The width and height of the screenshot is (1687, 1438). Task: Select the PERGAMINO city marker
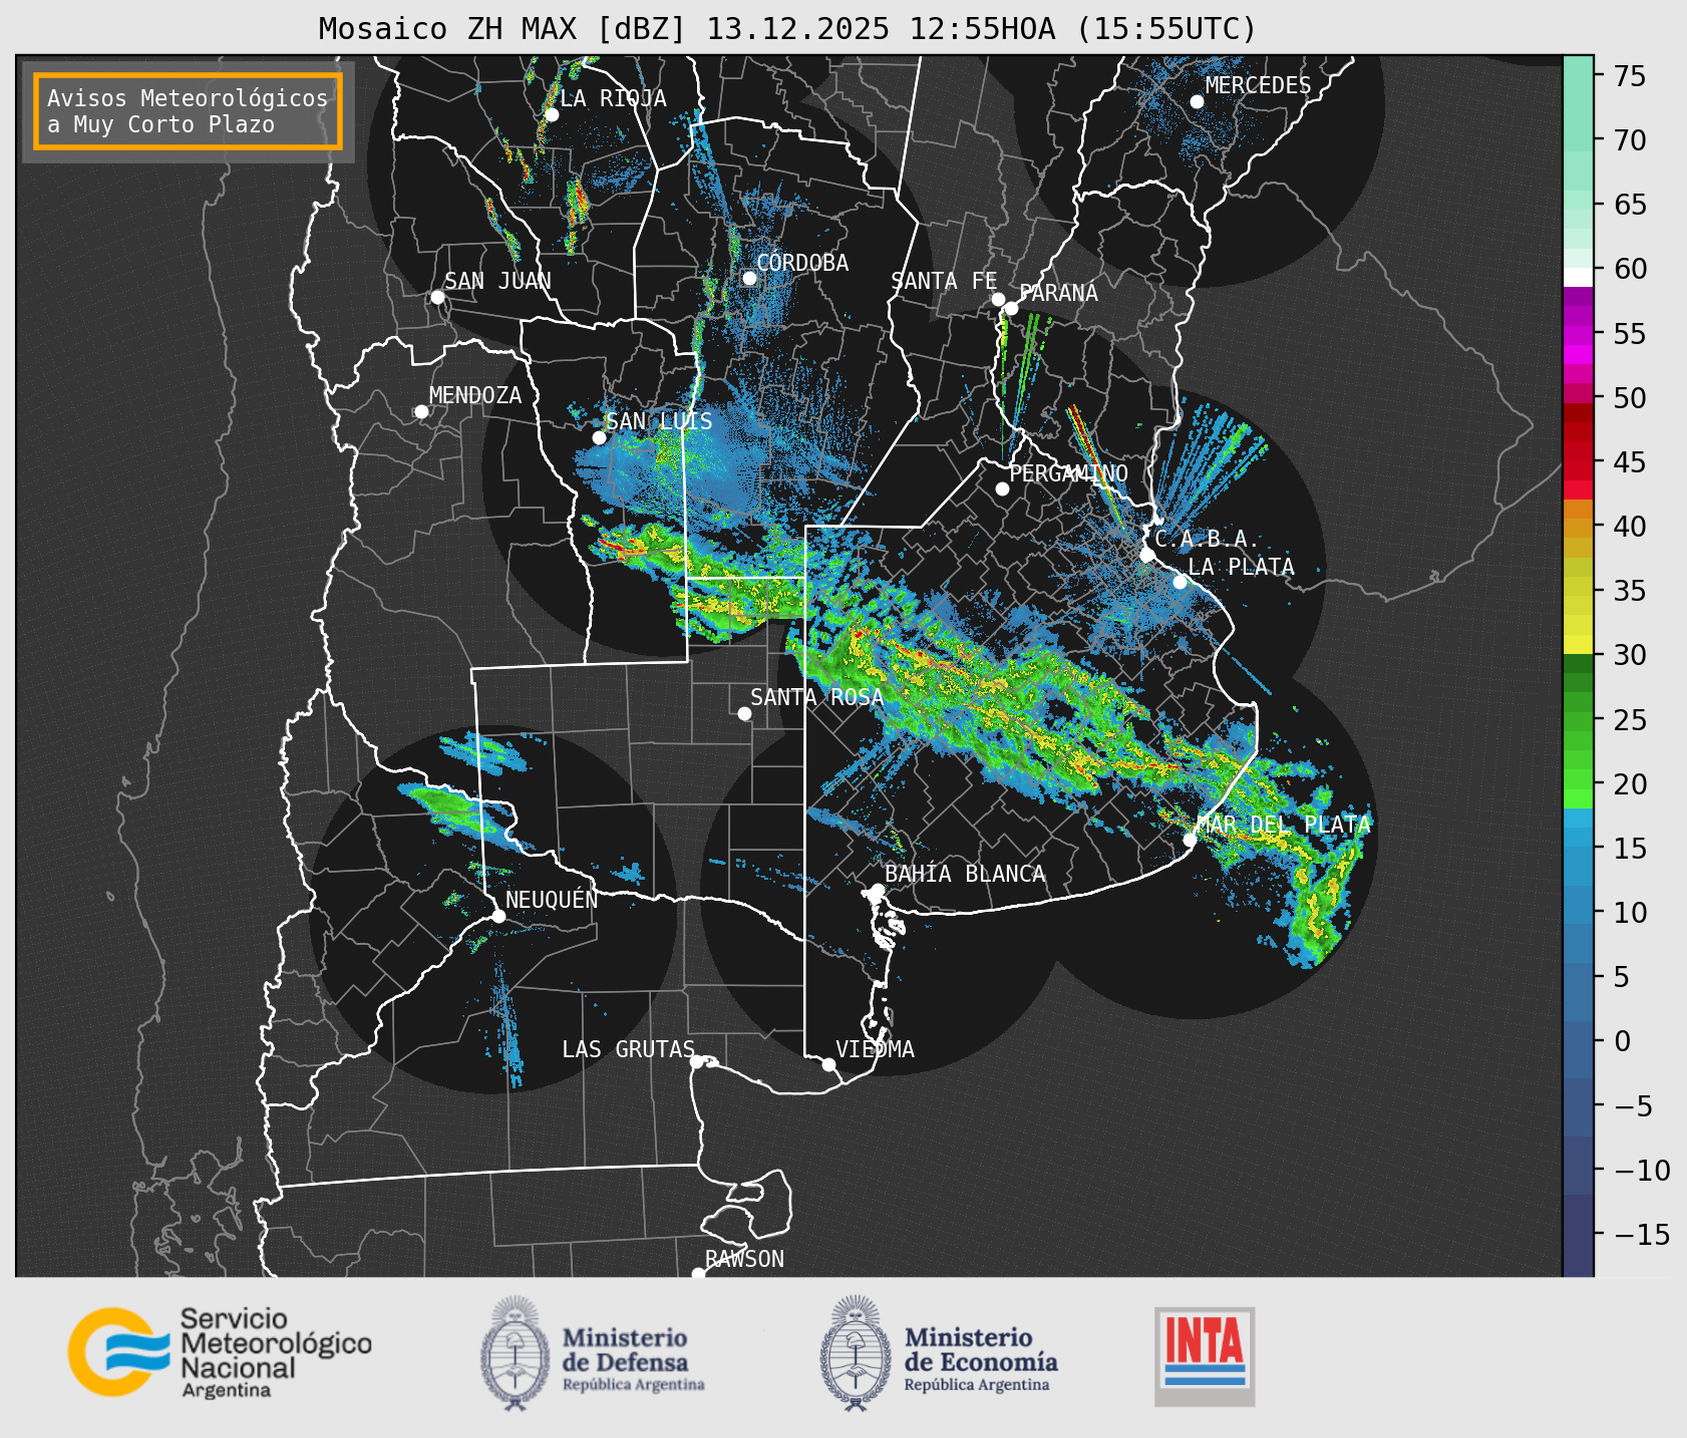pos(1002,489)
